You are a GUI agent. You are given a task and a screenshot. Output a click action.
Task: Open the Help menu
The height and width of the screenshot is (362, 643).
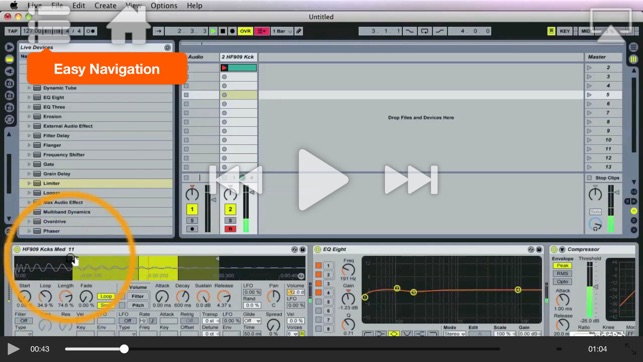[x=194, y=6]
